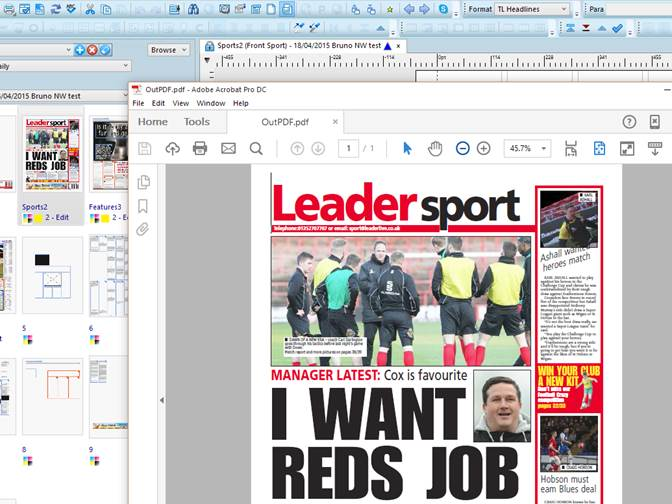The image size is (672, 504).
Task: Open the Acrobat Help menu
Action: [240, 103]
